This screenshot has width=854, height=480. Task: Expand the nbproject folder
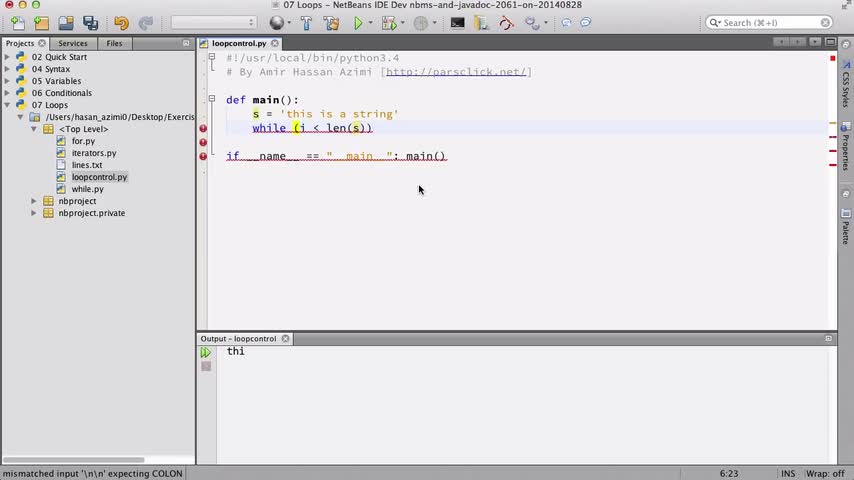(34, 200)
